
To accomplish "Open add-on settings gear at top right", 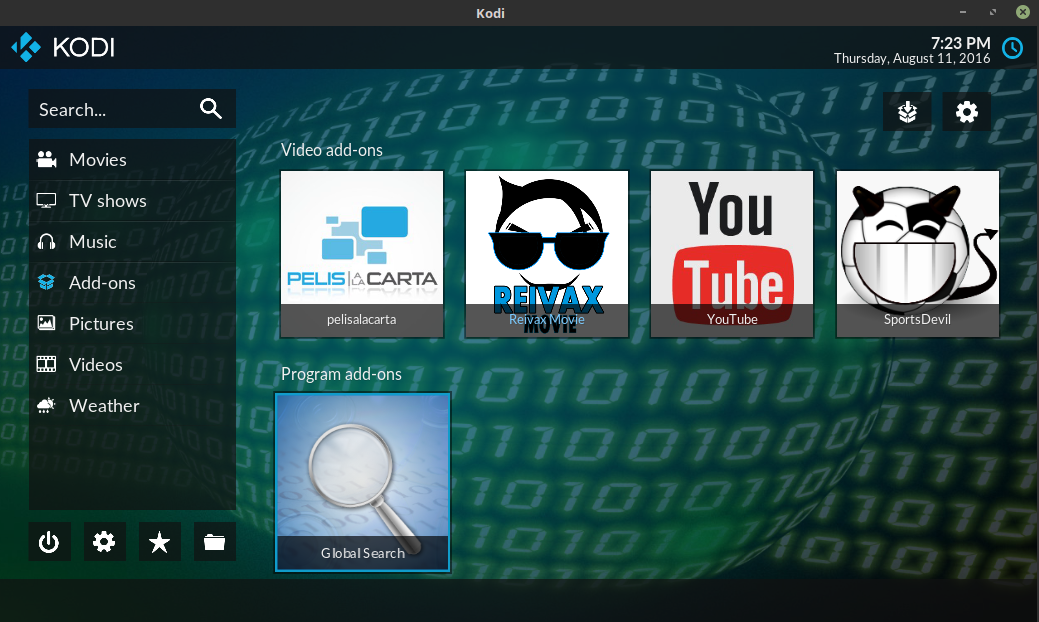I will click(x=967, y=112).
